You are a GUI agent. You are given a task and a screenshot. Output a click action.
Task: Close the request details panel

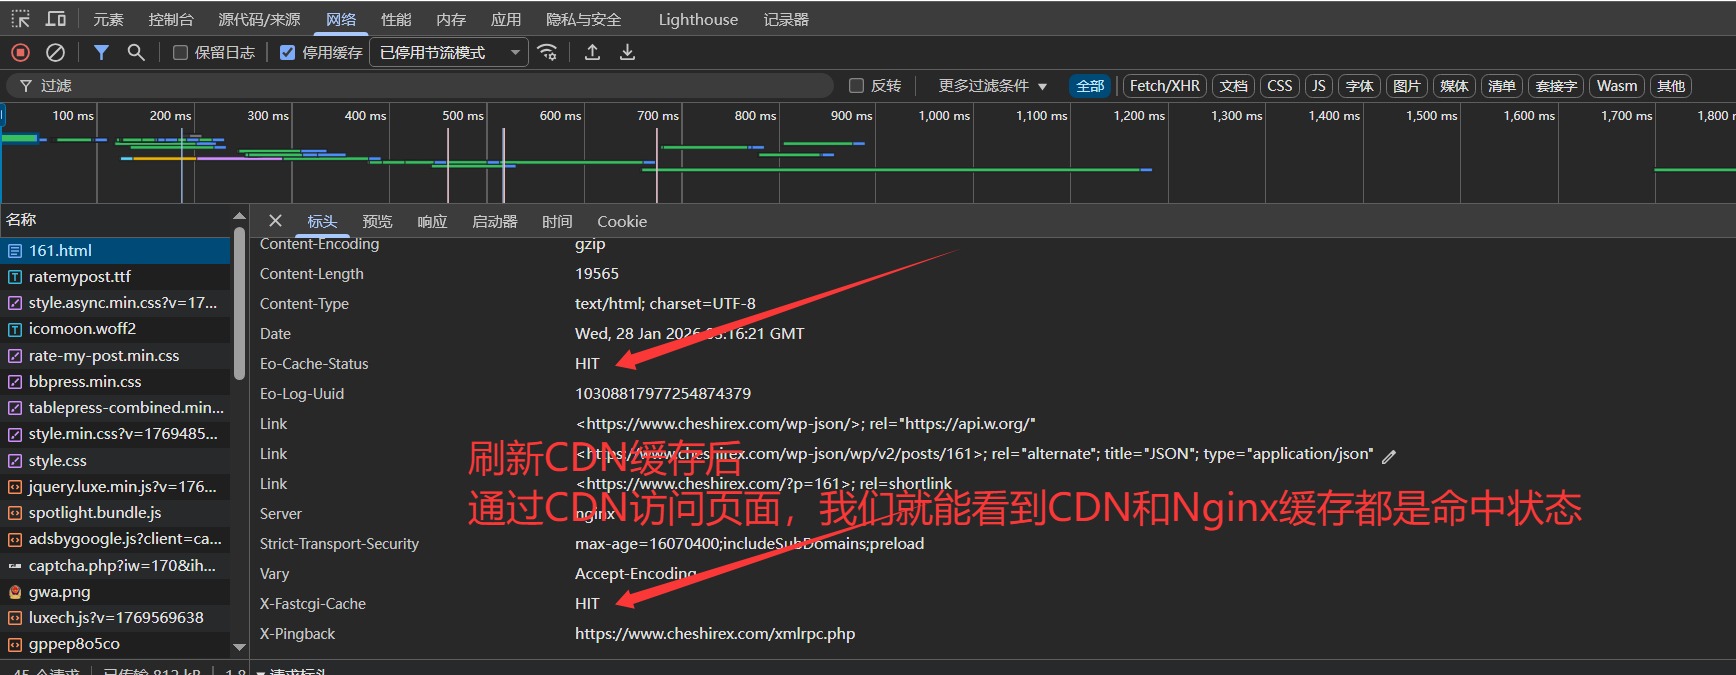(x=275, y=221)
